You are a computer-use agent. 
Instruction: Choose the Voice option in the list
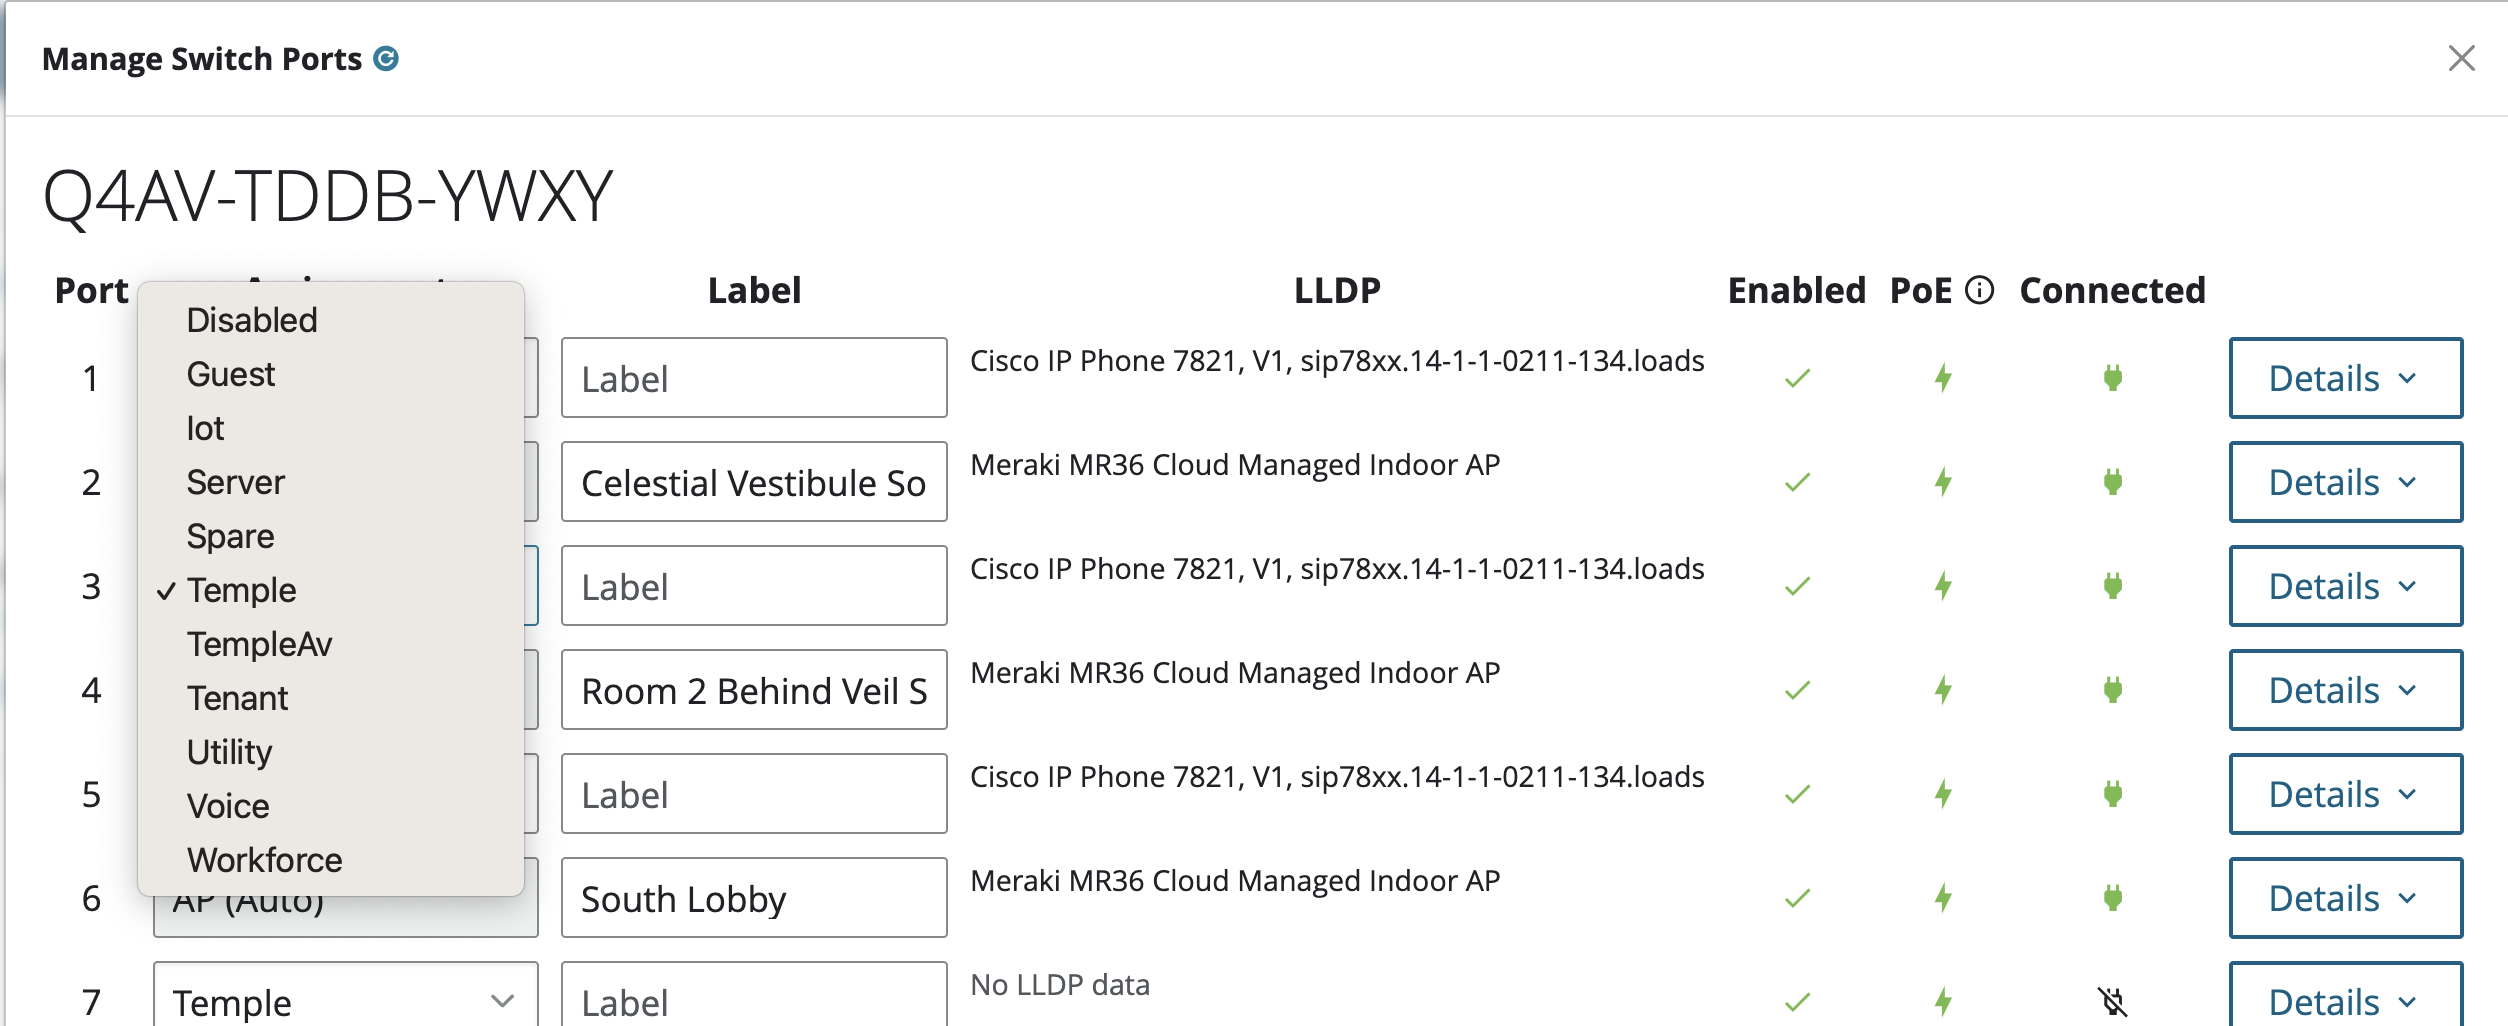[x=228, y=806]
